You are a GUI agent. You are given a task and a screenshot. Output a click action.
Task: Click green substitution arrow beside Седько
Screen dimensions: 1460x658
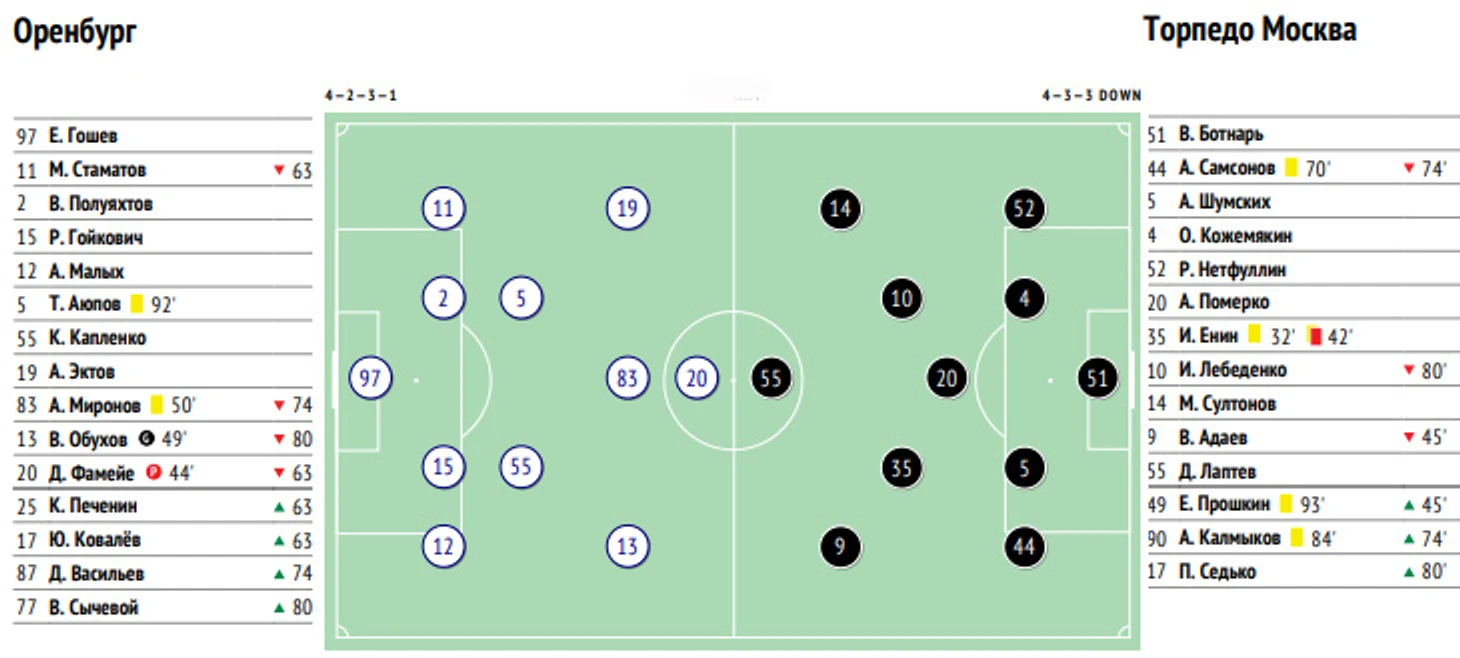tap(1408, 572)
